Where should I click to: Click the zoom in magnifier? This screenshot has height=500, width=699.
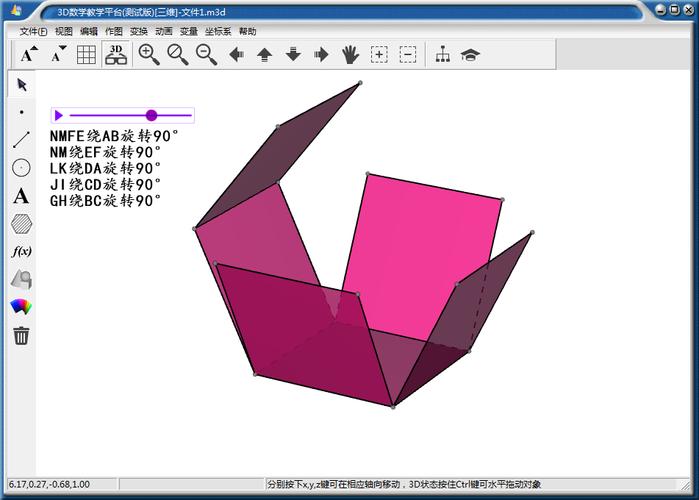coord(149,55)
